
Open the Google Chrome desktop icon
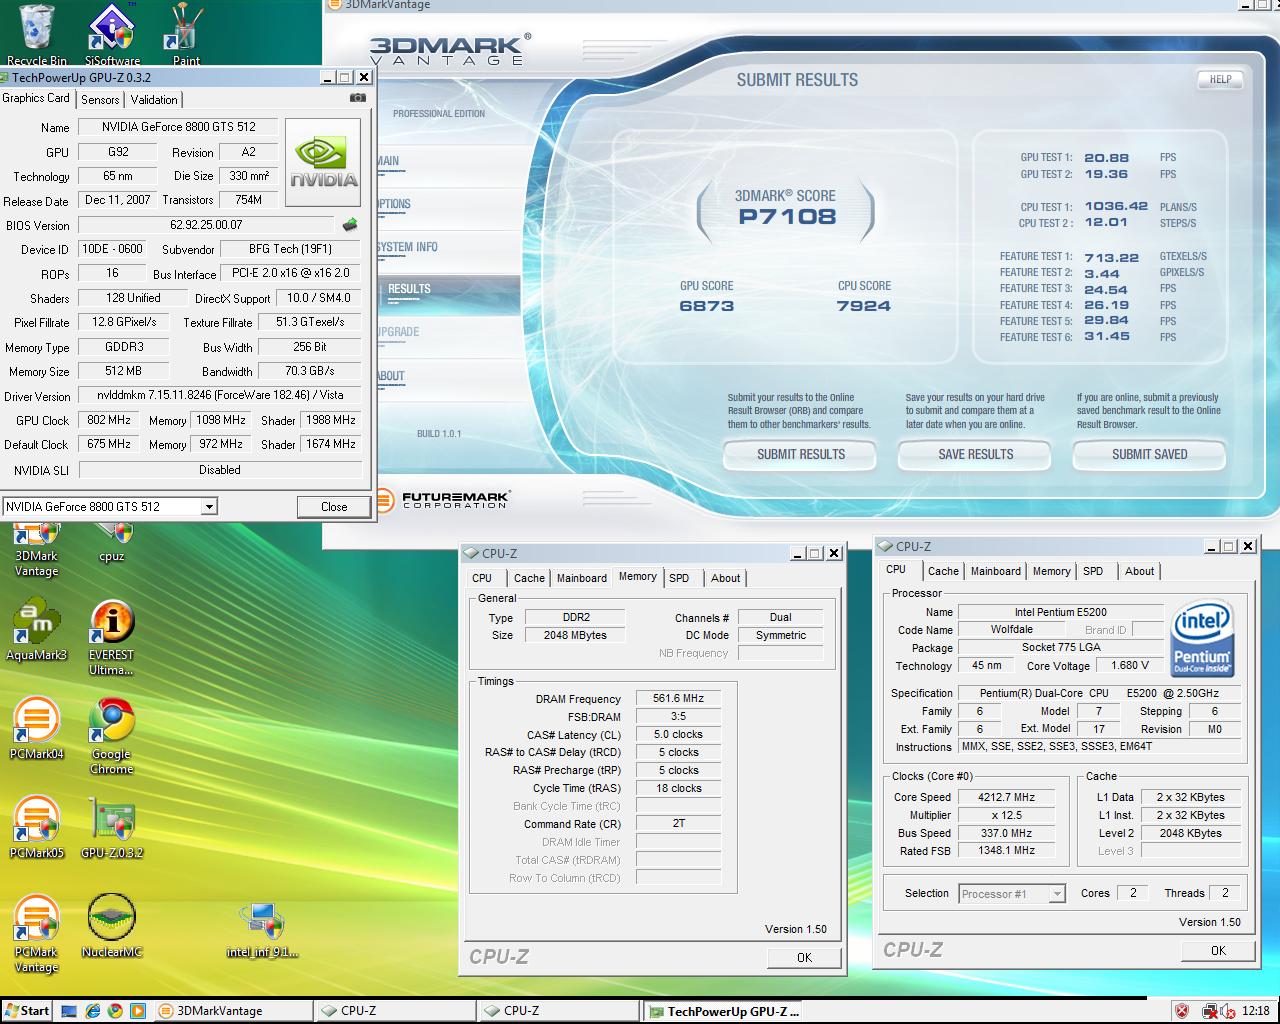112,736
